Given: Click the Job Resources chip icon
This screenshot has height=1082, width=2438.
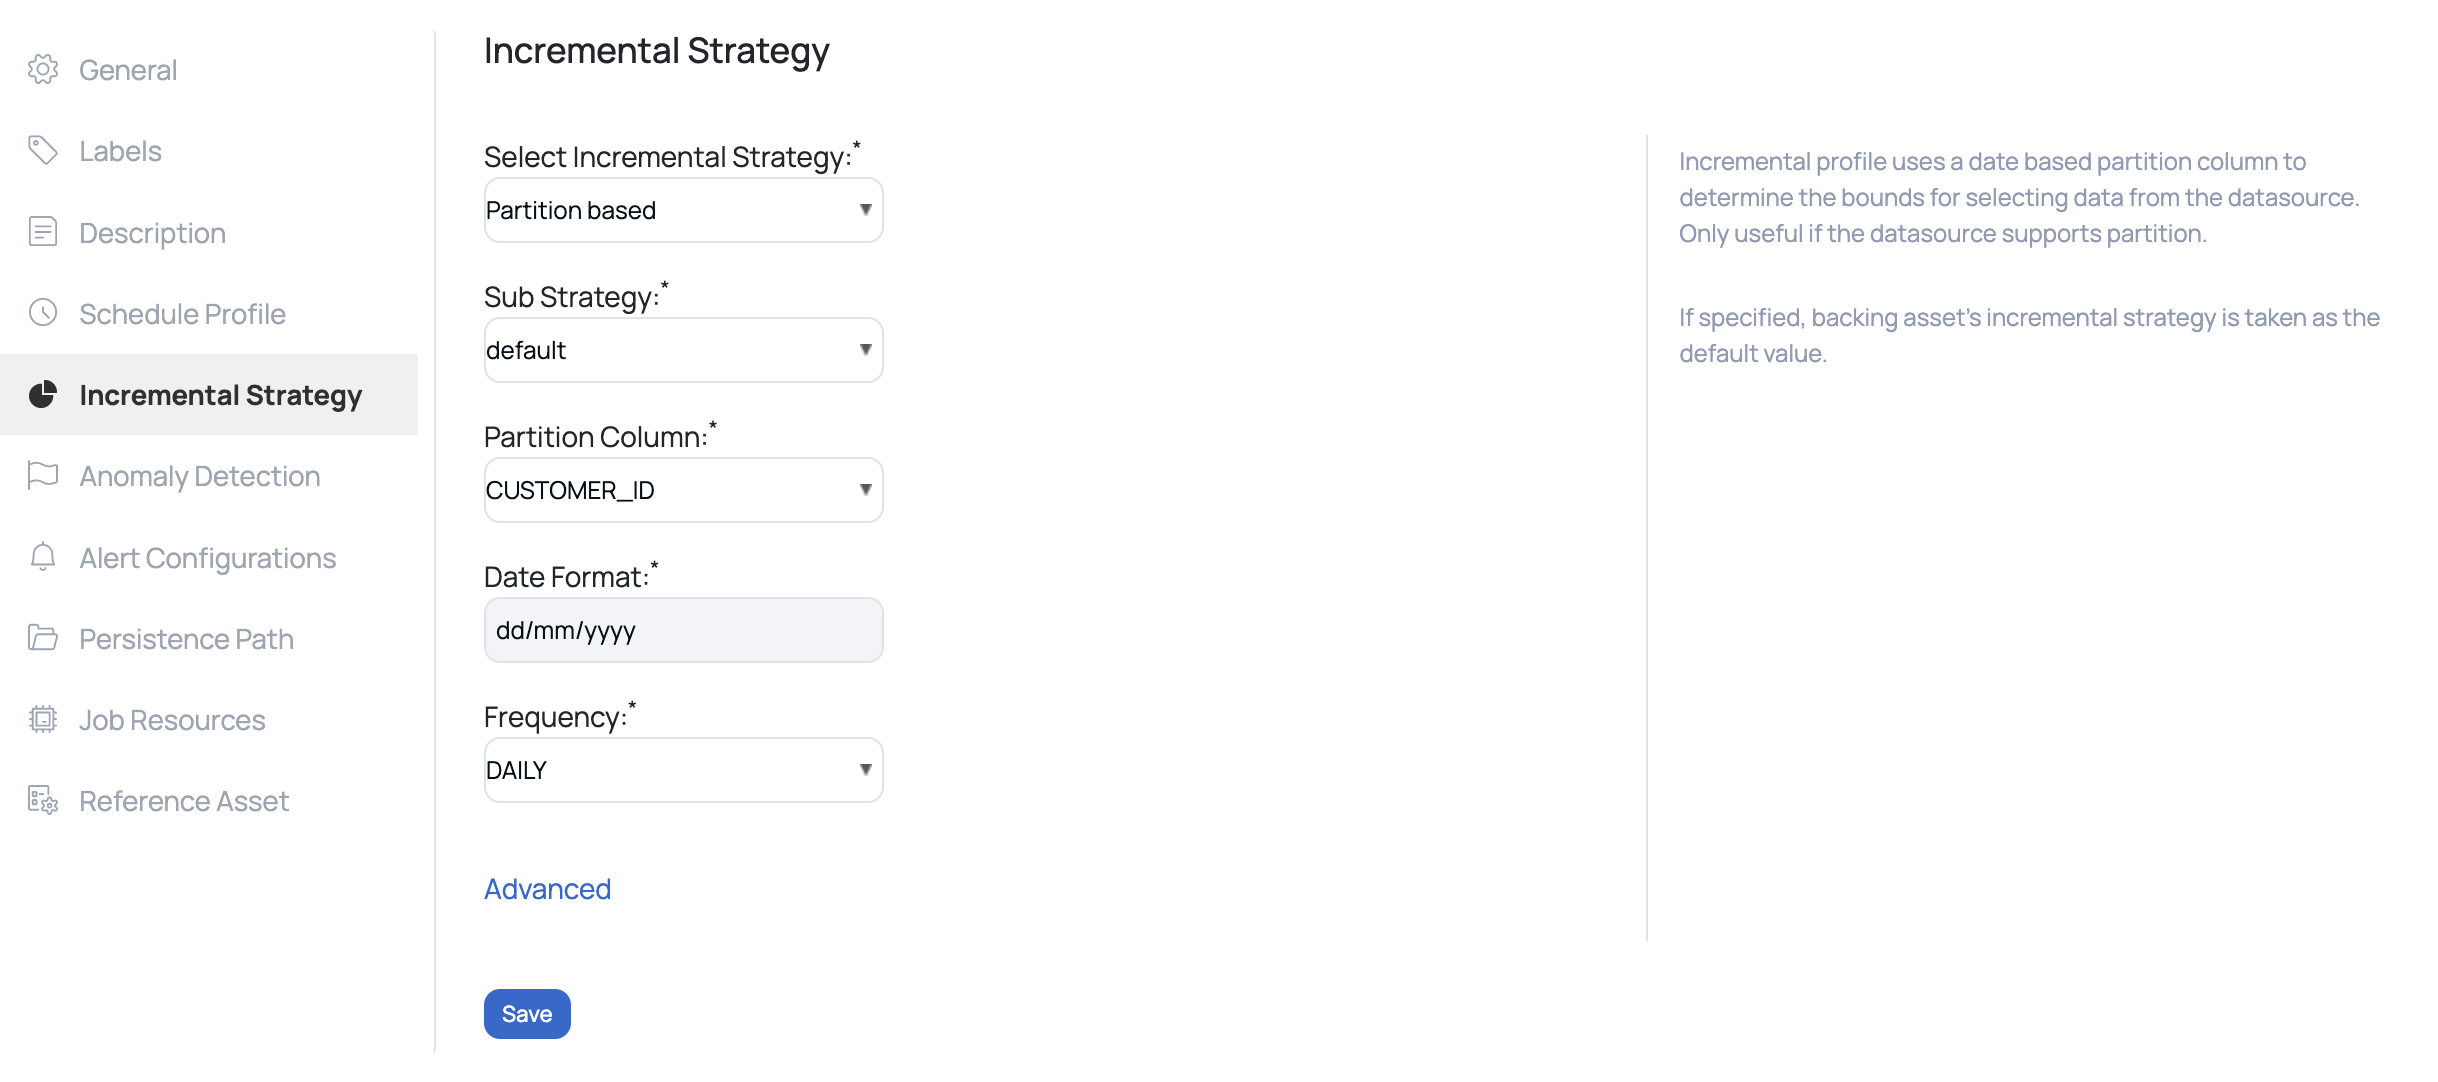Looking at the screenshot, I should (42, 719).
